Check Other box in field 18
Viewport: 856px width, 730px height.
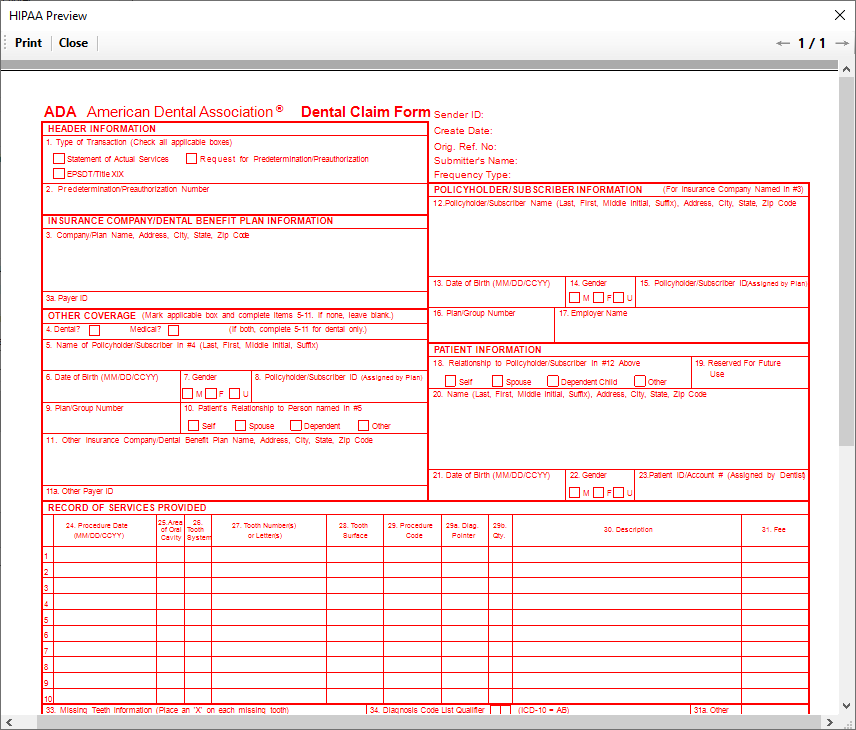[x=640, y=381]
